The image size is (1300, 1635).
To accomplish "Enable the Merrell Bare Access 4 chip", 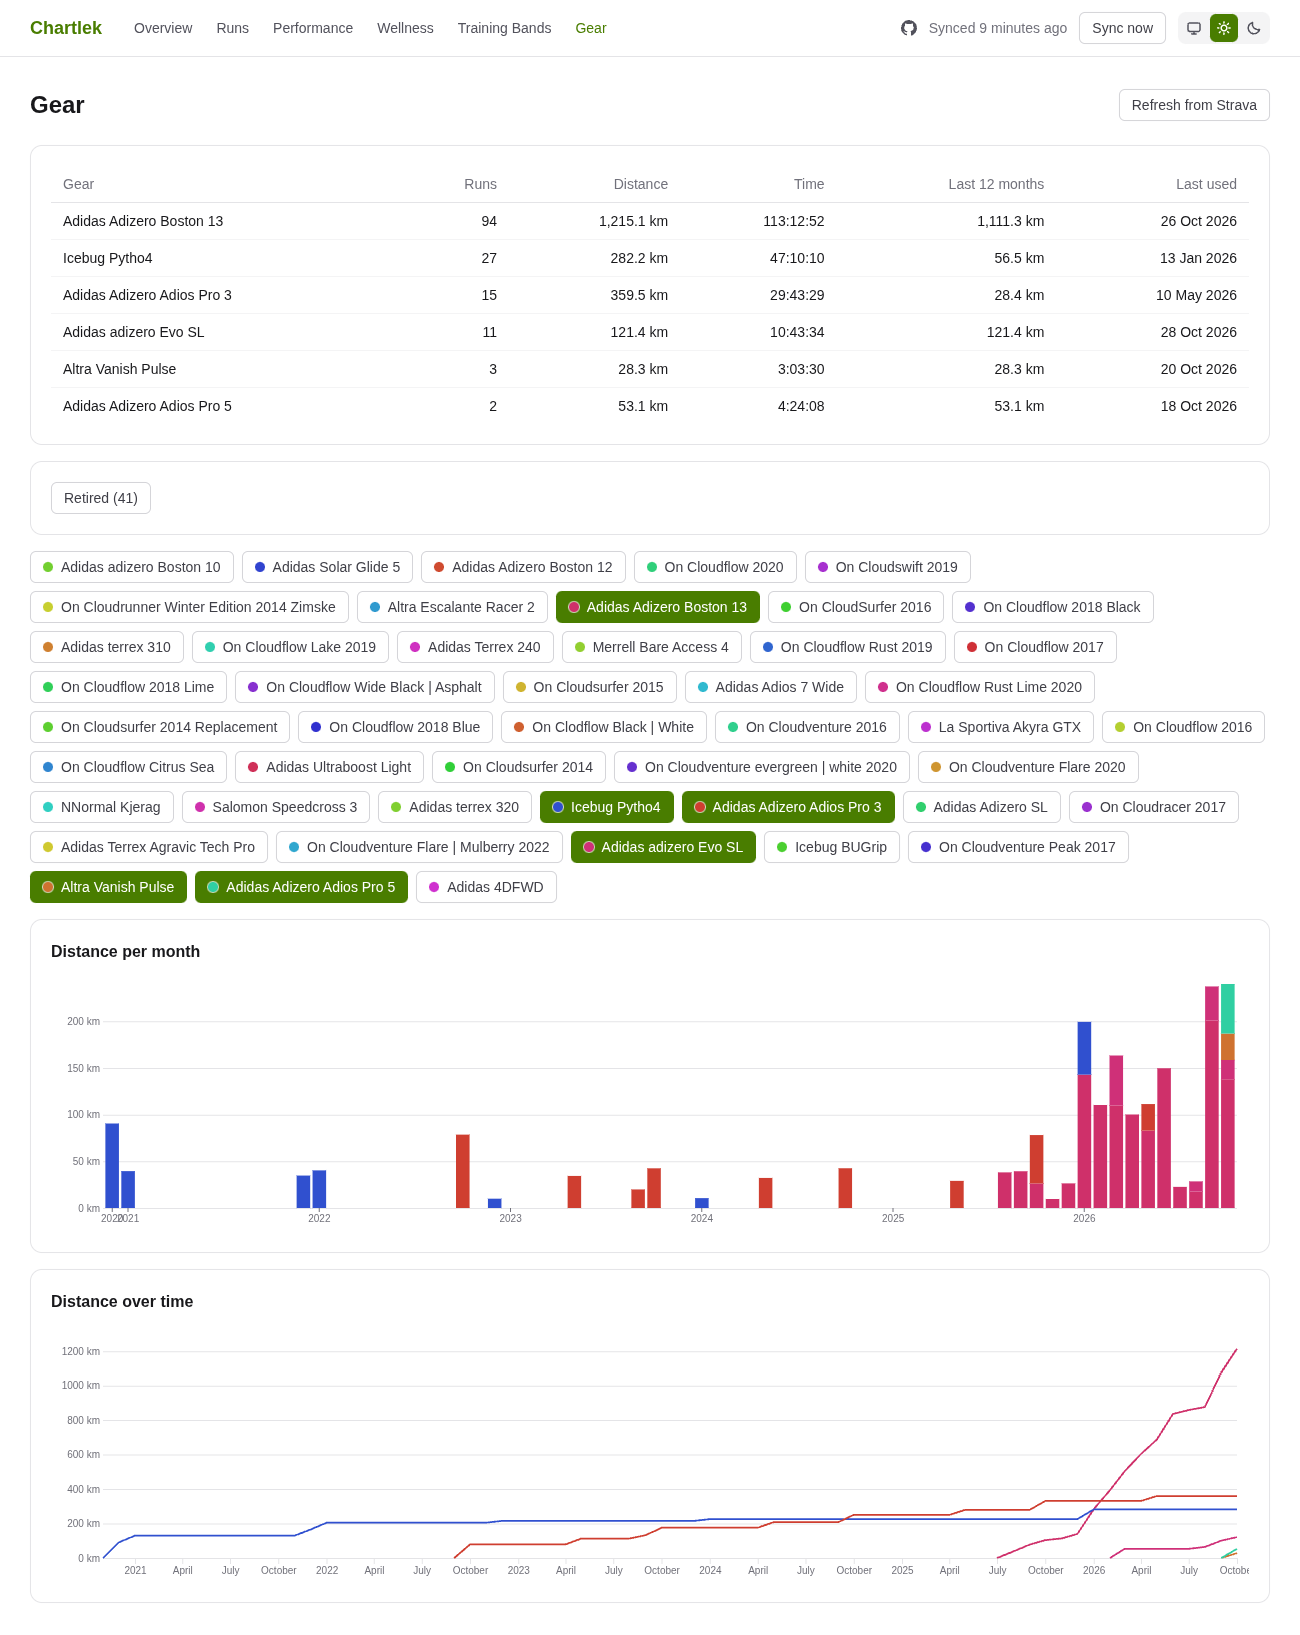I will 652,647.
